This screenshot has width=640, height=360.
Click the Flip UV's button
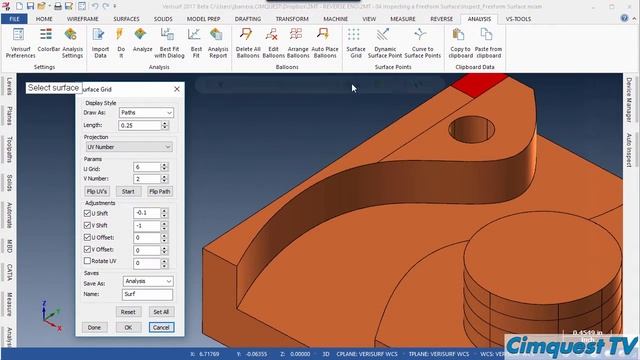tap(97, 191)
